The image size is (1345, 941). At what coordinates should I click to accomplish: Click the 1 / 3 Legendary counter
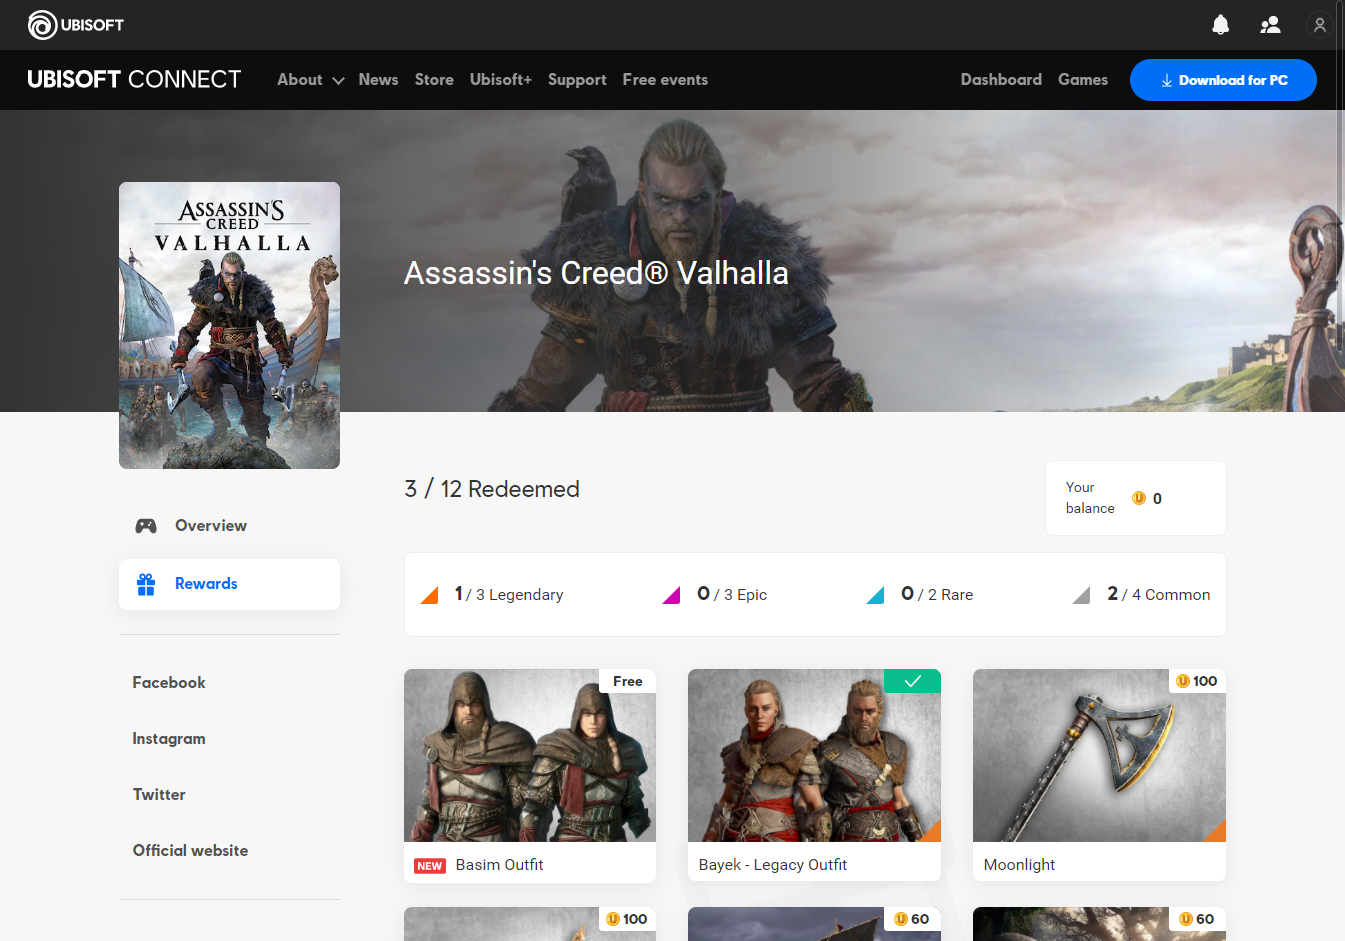509,595
